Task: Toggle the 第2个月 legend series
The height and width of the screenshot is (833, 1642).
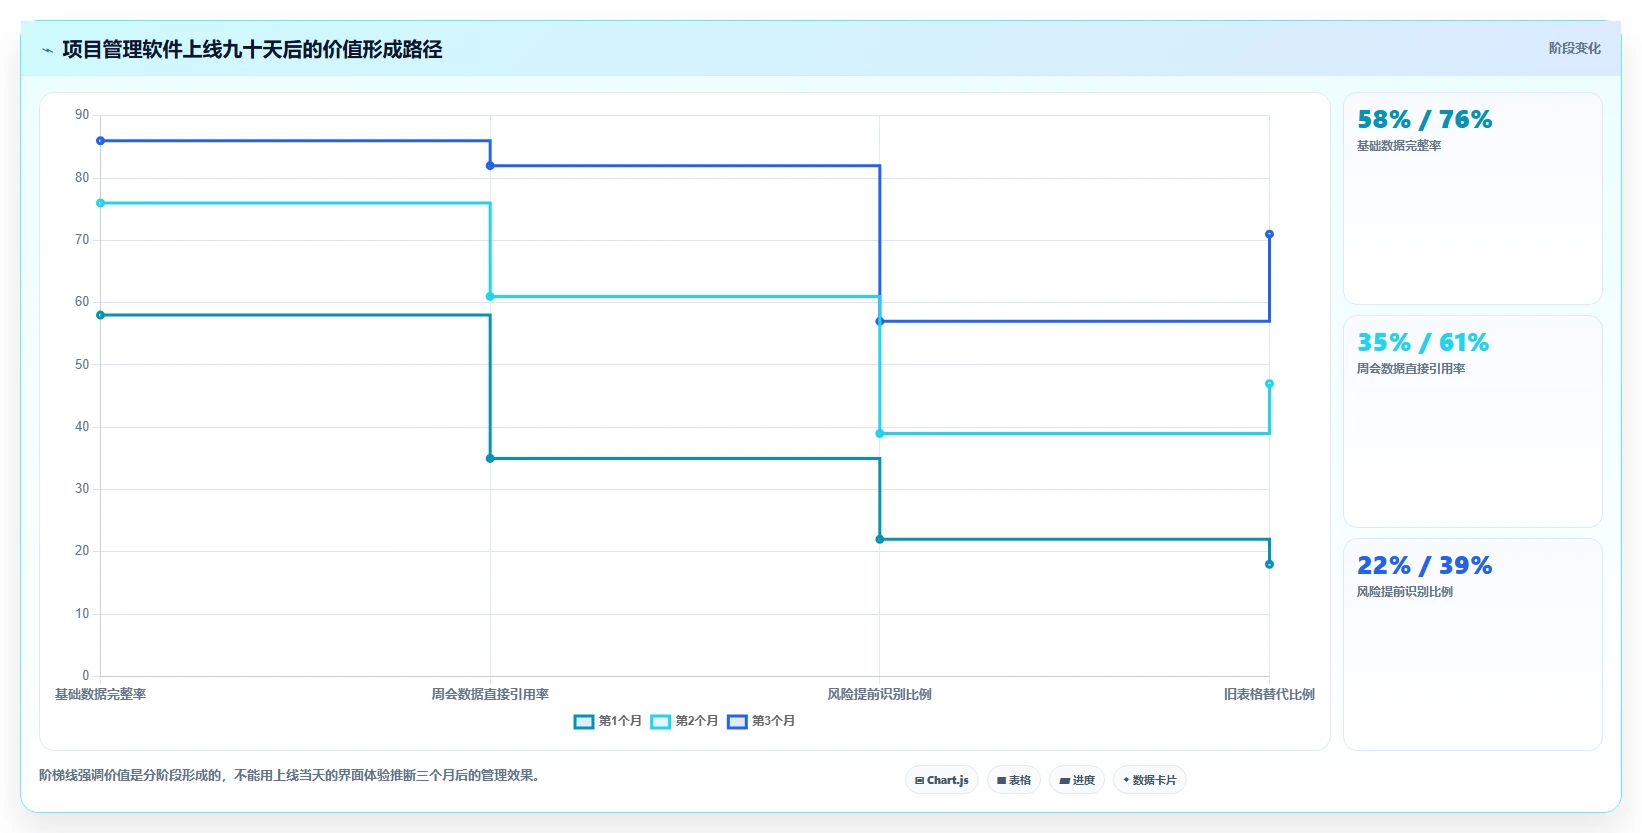Action: (685, 721)
